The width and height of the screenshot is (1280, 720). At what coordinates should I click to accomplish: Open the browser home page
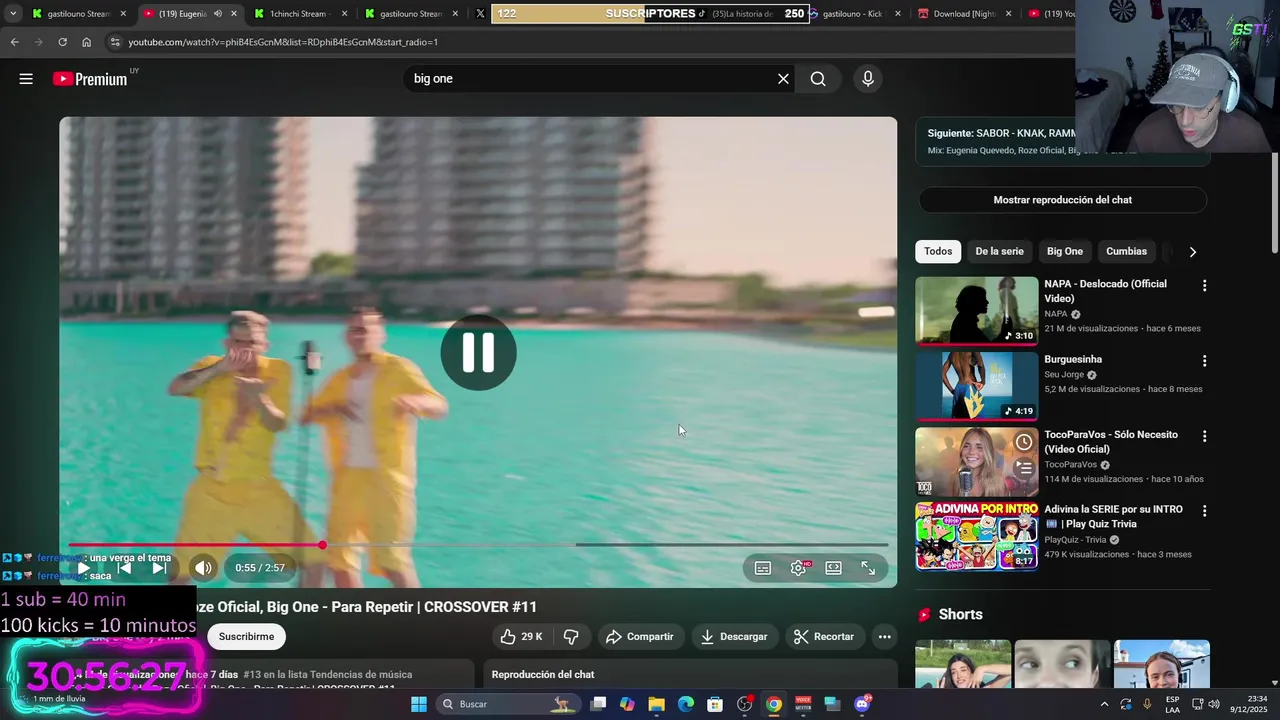click(x=86, y=42)
